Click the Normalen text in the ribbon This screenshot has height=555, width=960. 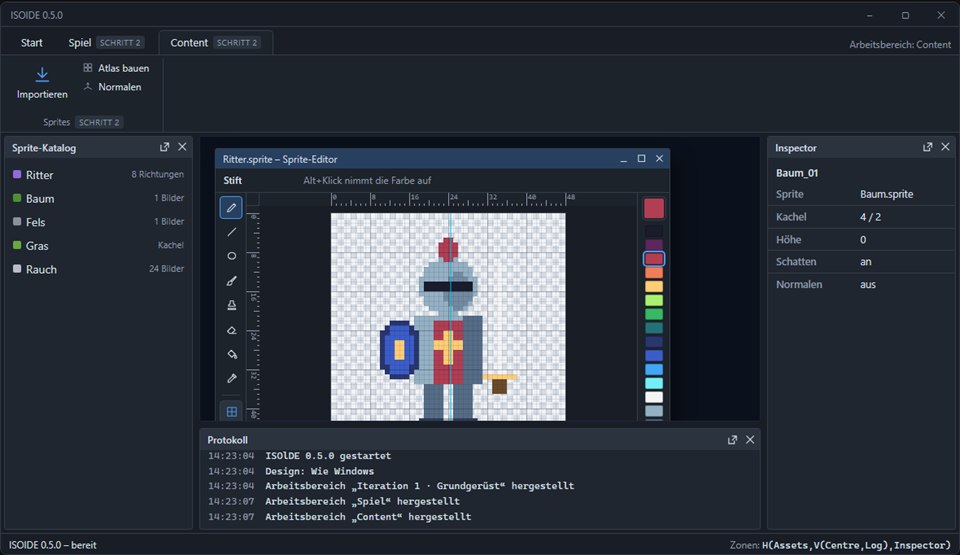(x=120, y=87)
